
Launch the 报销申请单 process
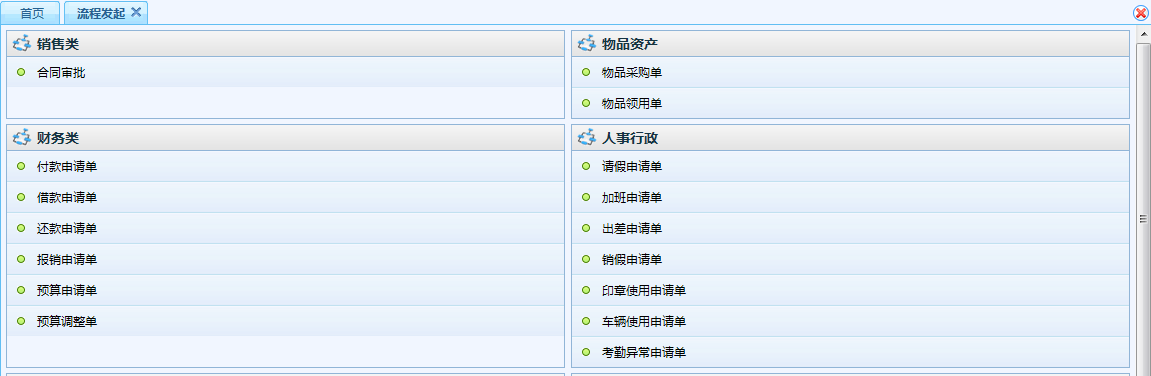67,259
